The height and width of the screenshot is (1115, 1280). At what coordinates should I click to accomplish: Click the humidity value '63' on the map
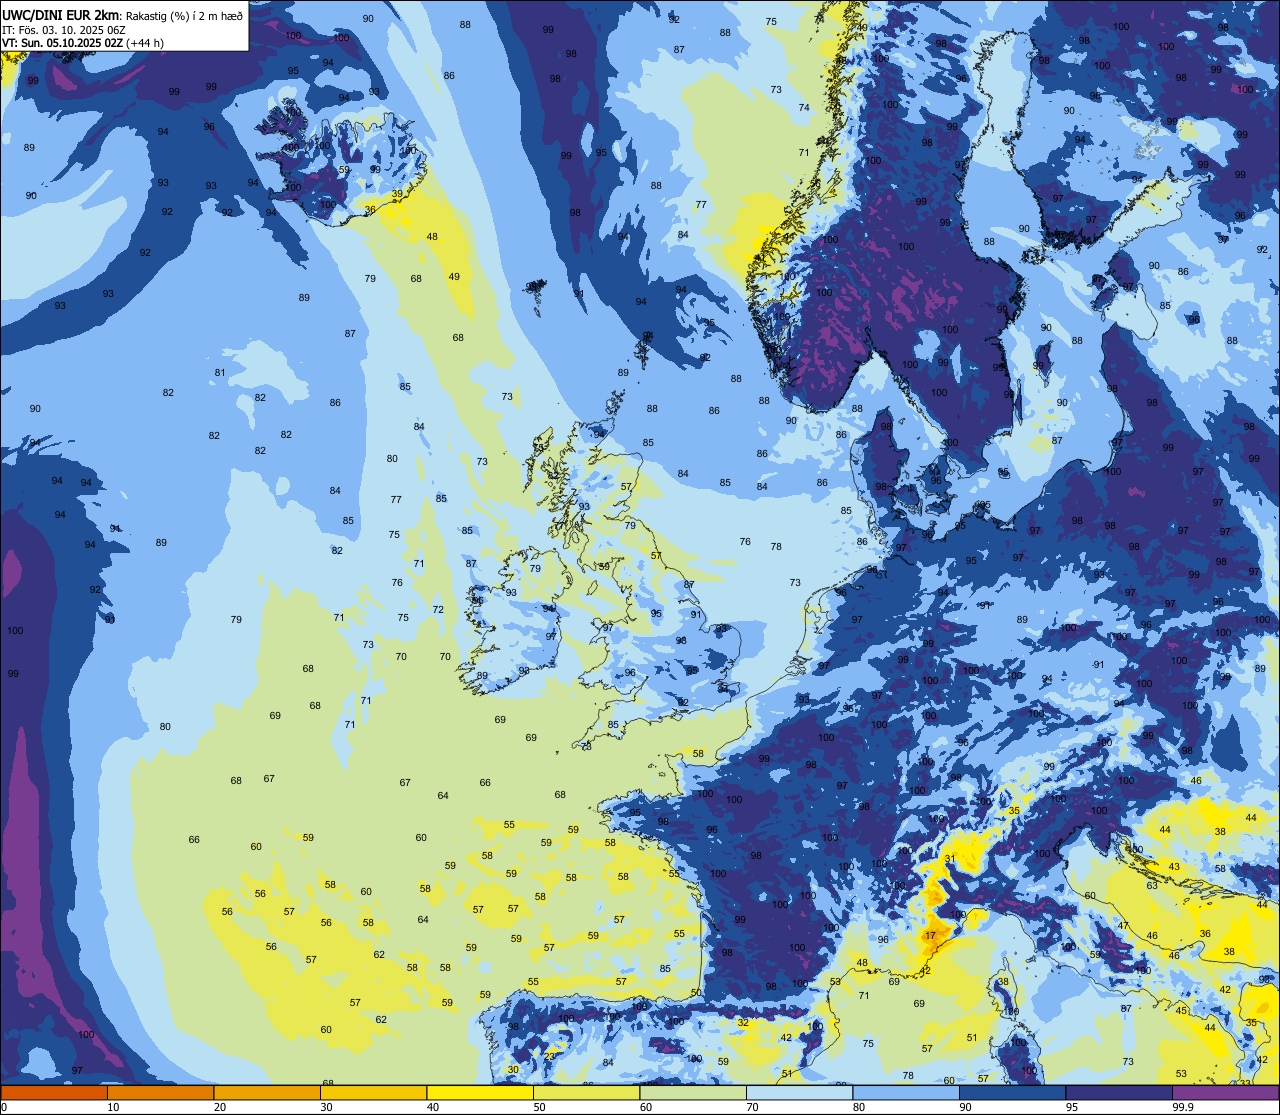1152,886
